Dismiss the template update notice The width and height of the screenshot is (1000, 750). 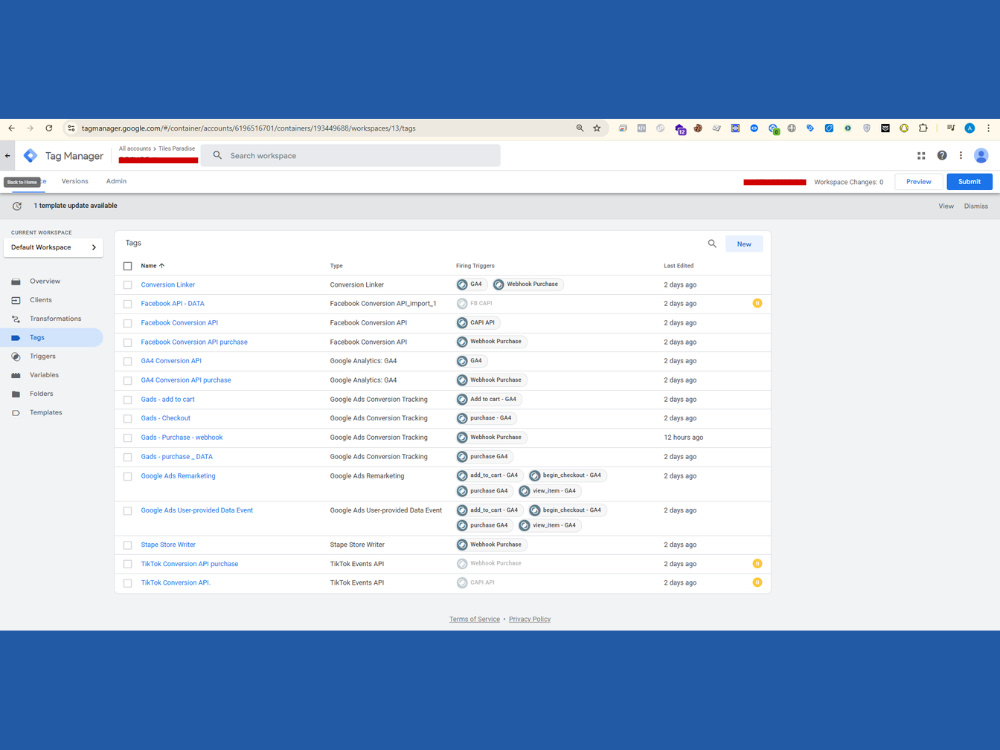976,206
